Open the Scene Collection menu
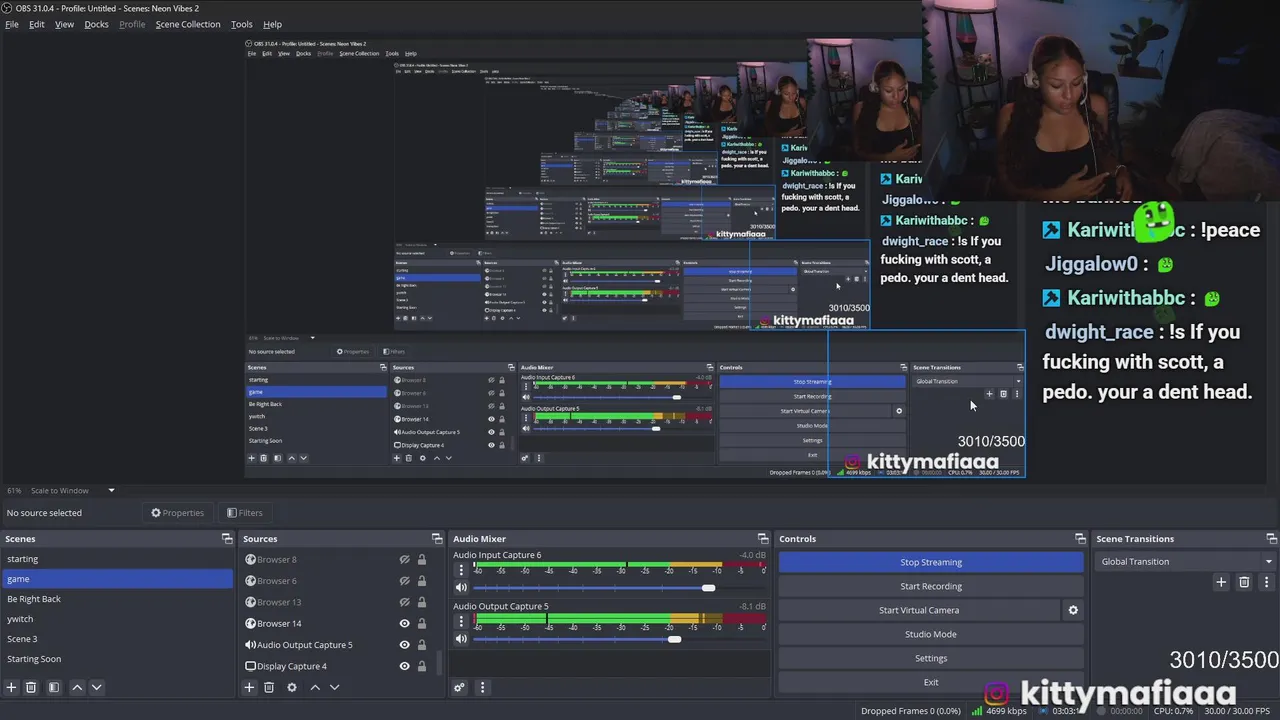This screenshot has height=720, width=1280. coord(188,24)
